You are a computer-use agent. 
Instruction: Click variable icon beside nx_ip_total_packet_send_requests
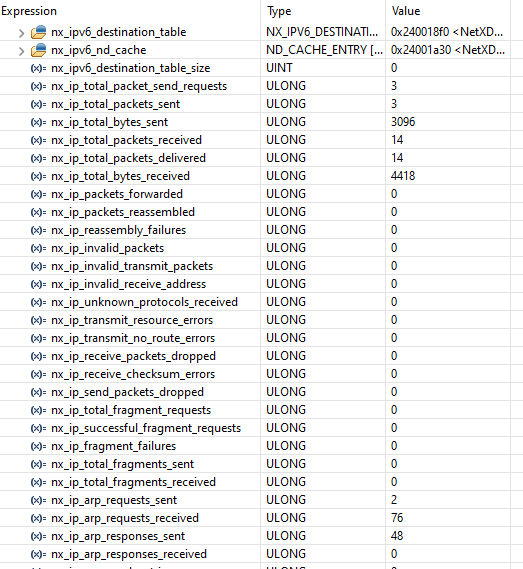click(38, 86)
